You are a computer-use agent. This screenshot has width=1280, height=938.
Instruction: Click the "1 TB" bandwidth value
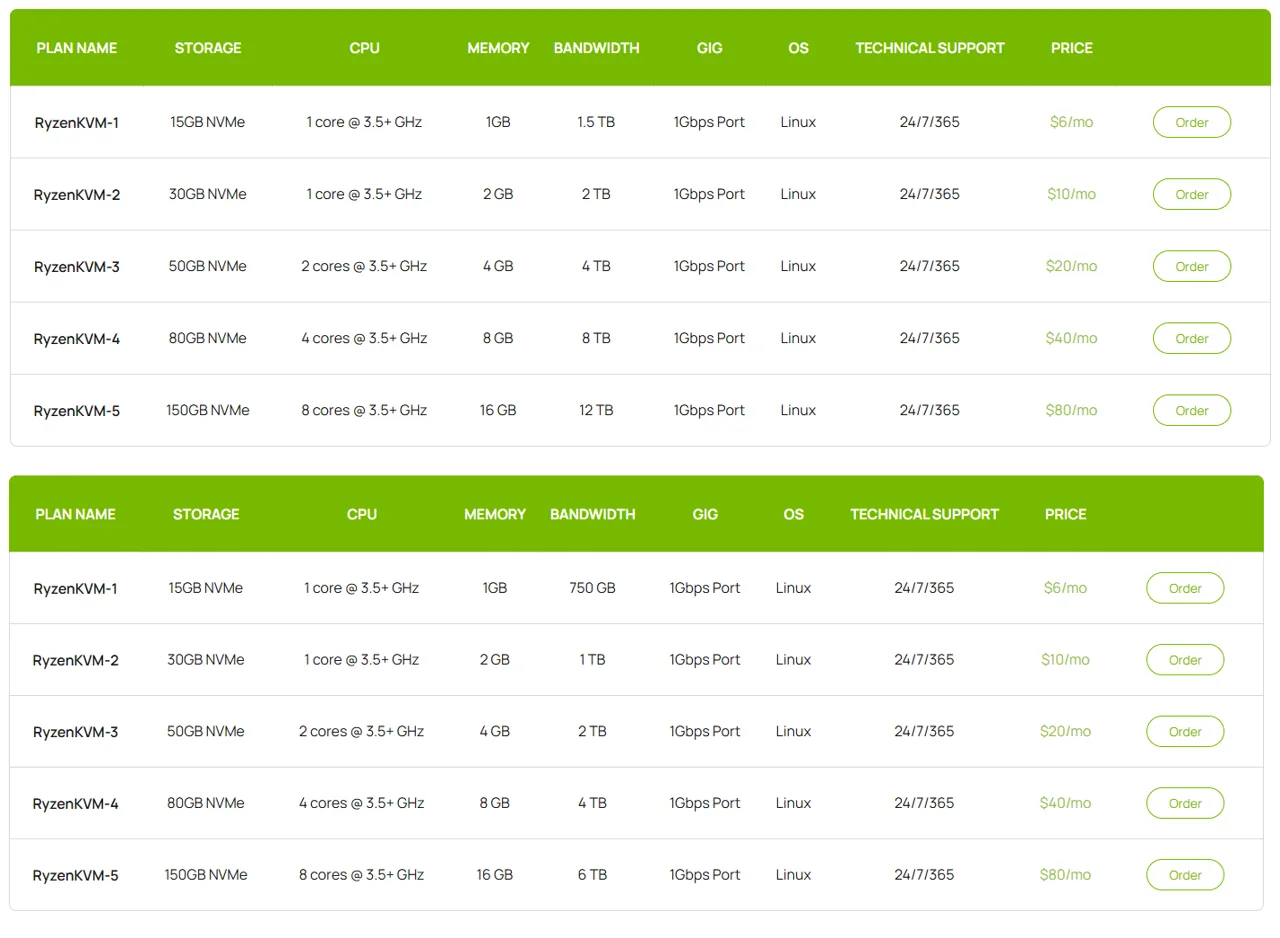592,660
